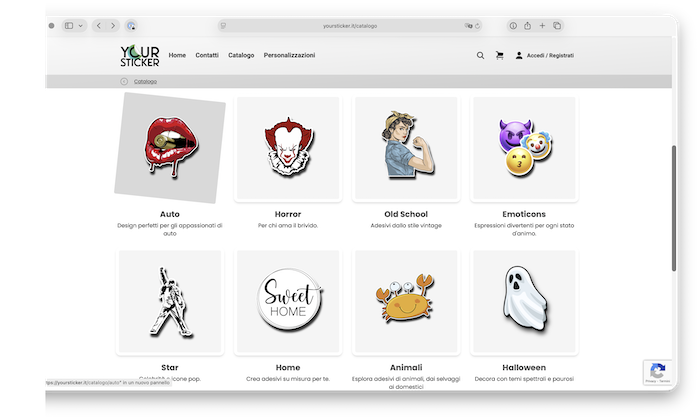This screenshot has height=420, width=700.
Task: Click the YourSticker logo
Action: (x=139, y=56)
